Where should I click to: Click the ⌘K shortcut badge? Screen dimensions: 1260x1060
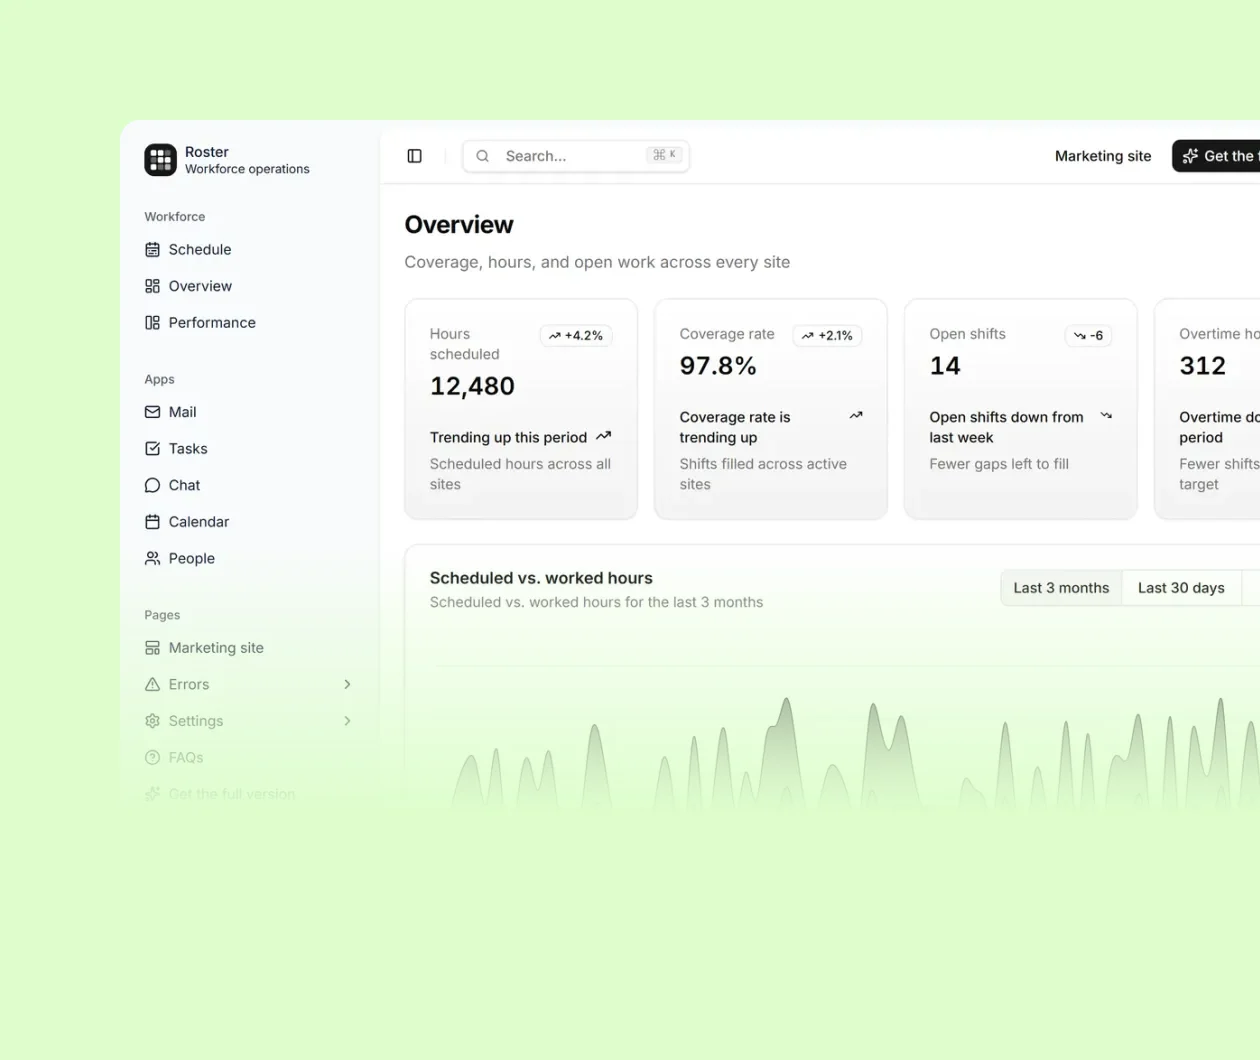(664, 155)
